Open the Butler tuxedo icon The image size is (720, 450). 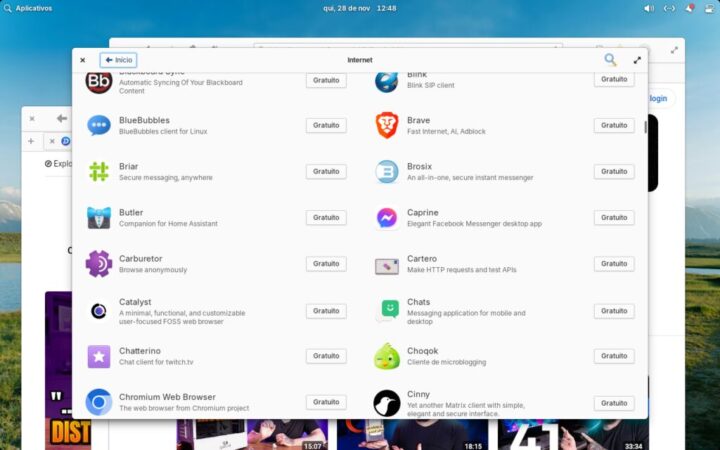pyautogui.click(x=99, y=218)
